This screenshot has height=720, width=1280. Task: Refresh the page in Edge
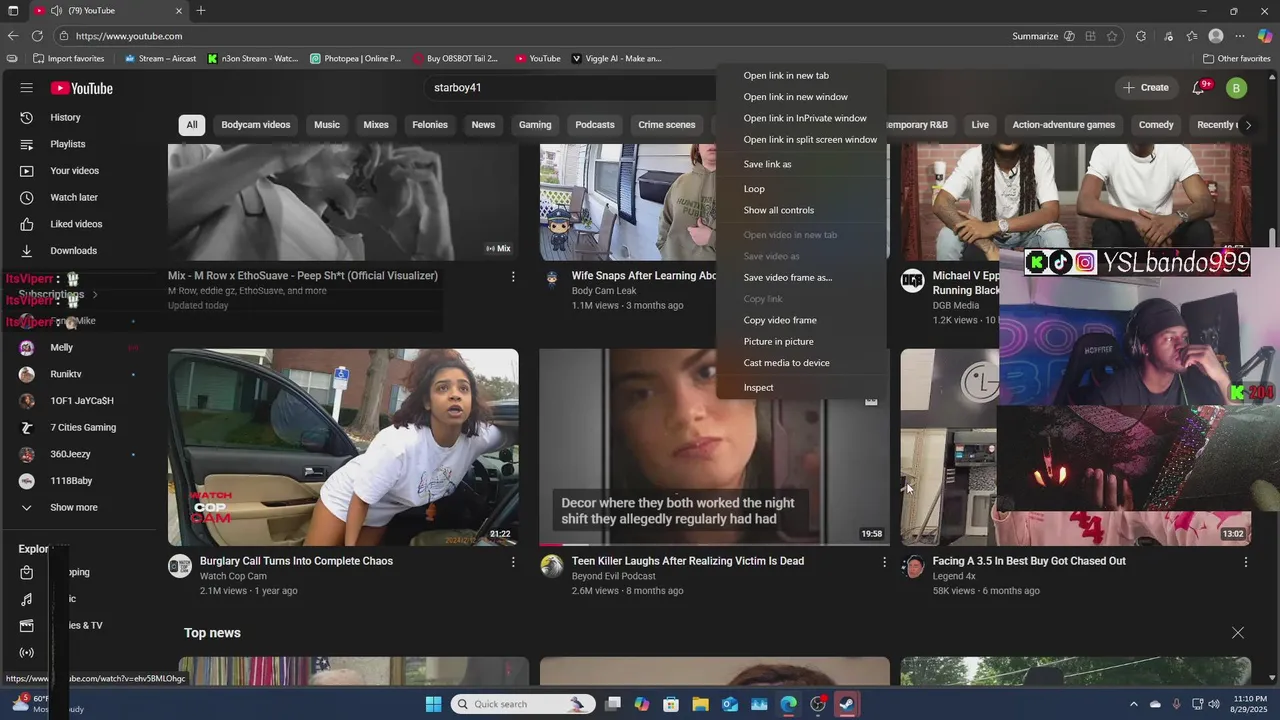[x=37, y=36]
